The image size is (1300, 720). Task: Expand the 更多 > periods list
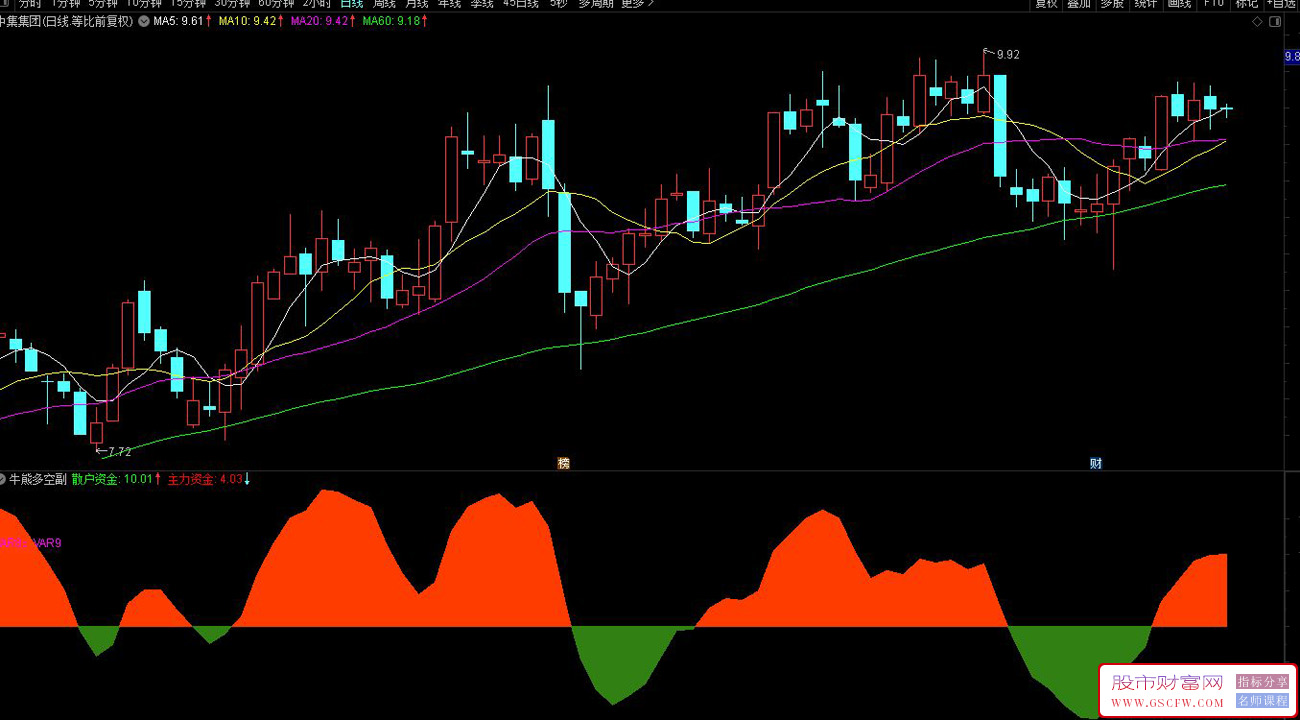point(638,4)
